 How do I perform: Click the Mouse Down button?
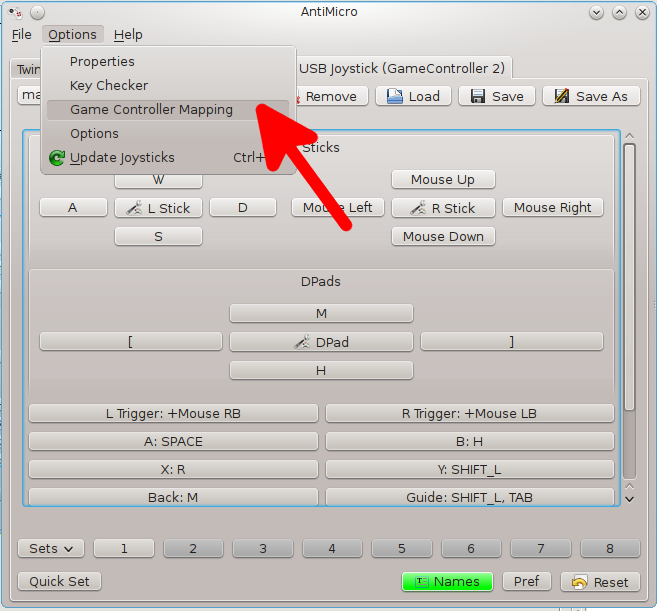point(443,236)
